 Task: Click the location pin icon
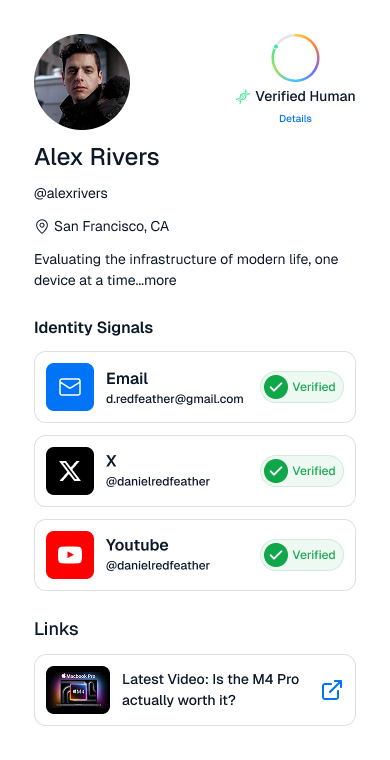42,226
